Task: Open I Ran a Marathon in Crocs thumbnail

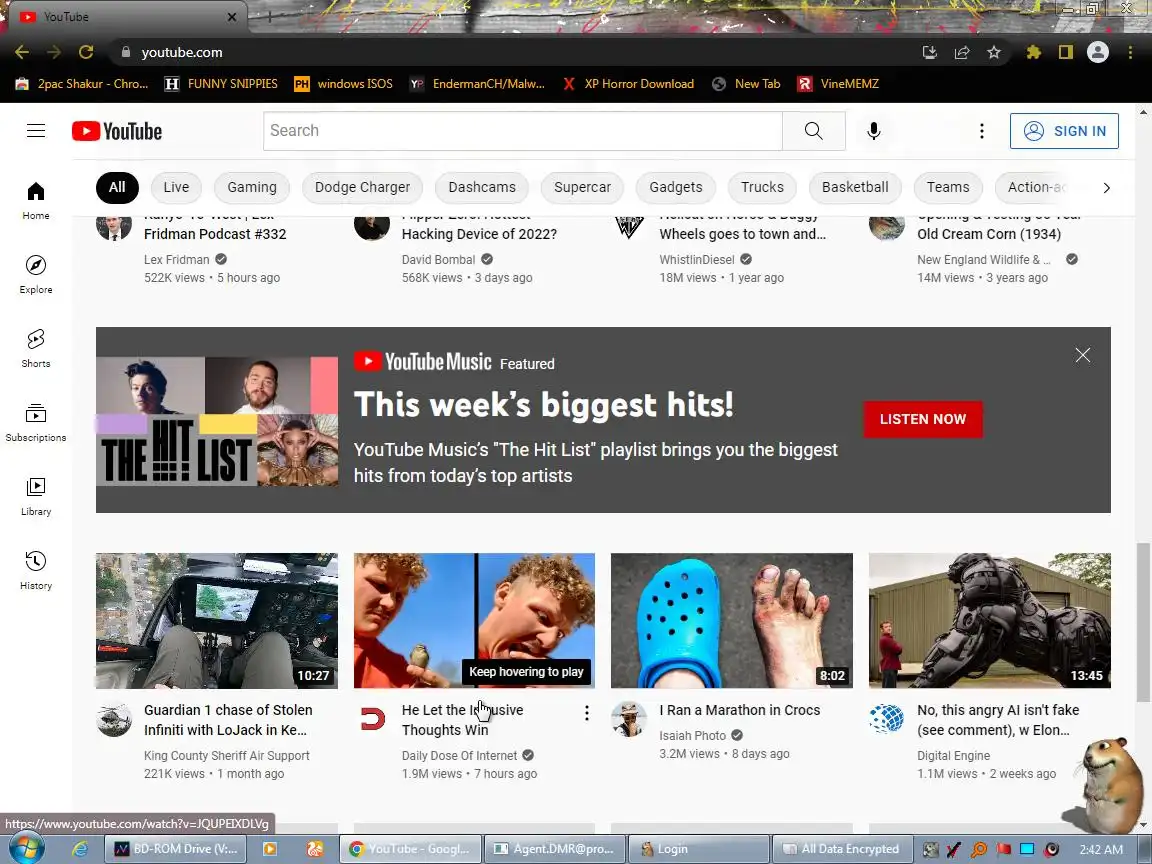Action: click(732, 621)
